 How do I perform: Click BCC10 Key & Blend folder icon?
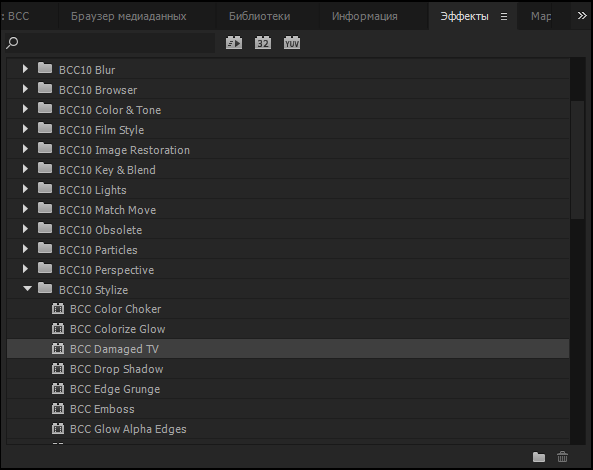point(45,168)
